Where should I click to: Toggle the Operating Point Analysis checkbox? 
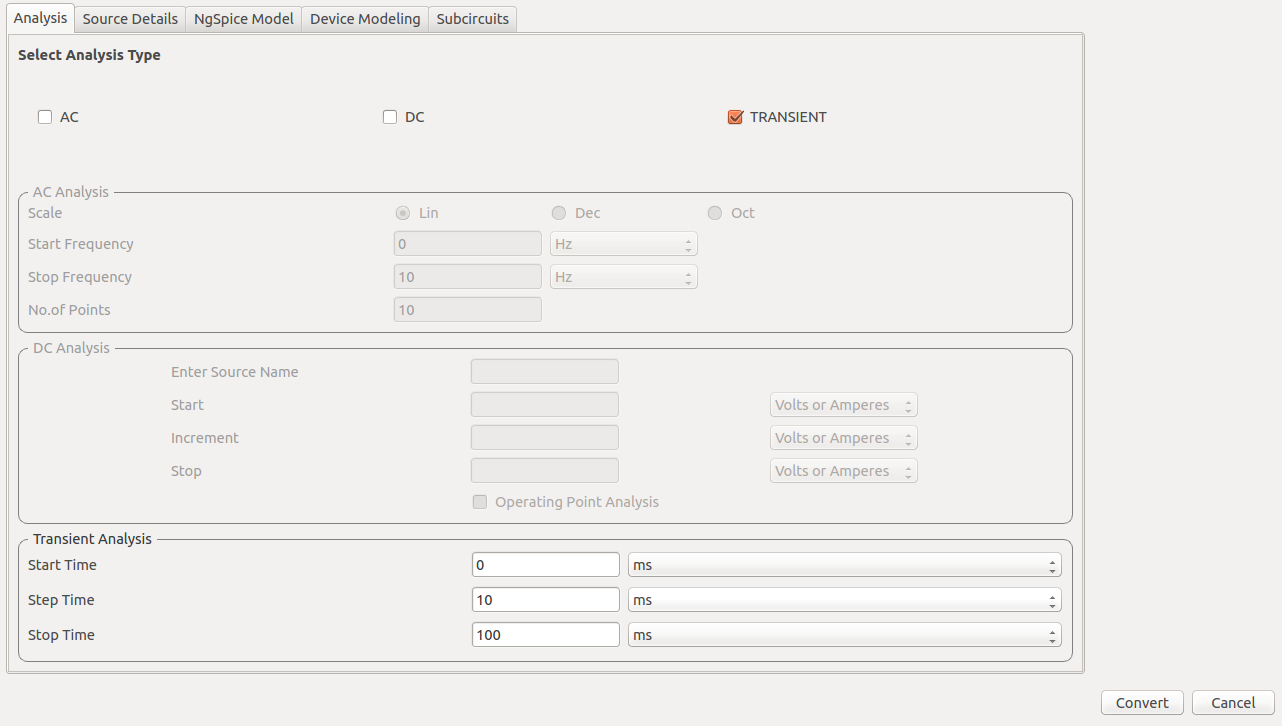(x=480, y=502)
